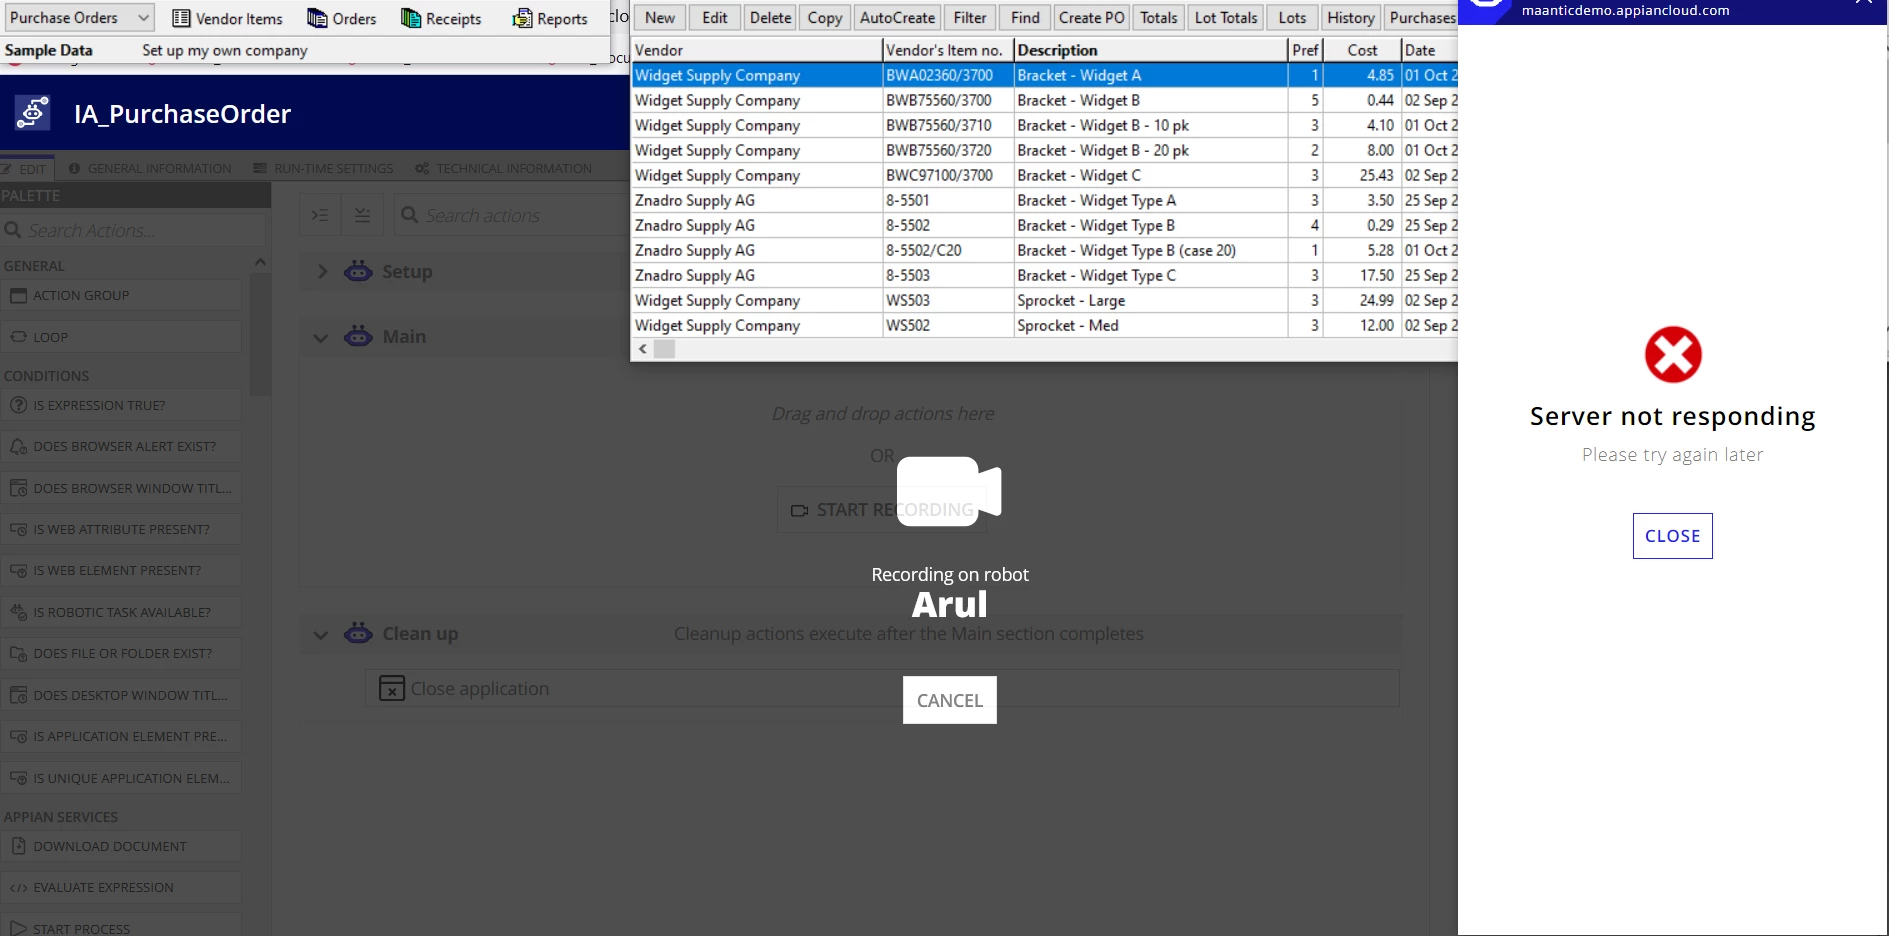Screen dimensions: 1889x936
Task: Click the Search actions field in workflow
Action: [512, 215]
